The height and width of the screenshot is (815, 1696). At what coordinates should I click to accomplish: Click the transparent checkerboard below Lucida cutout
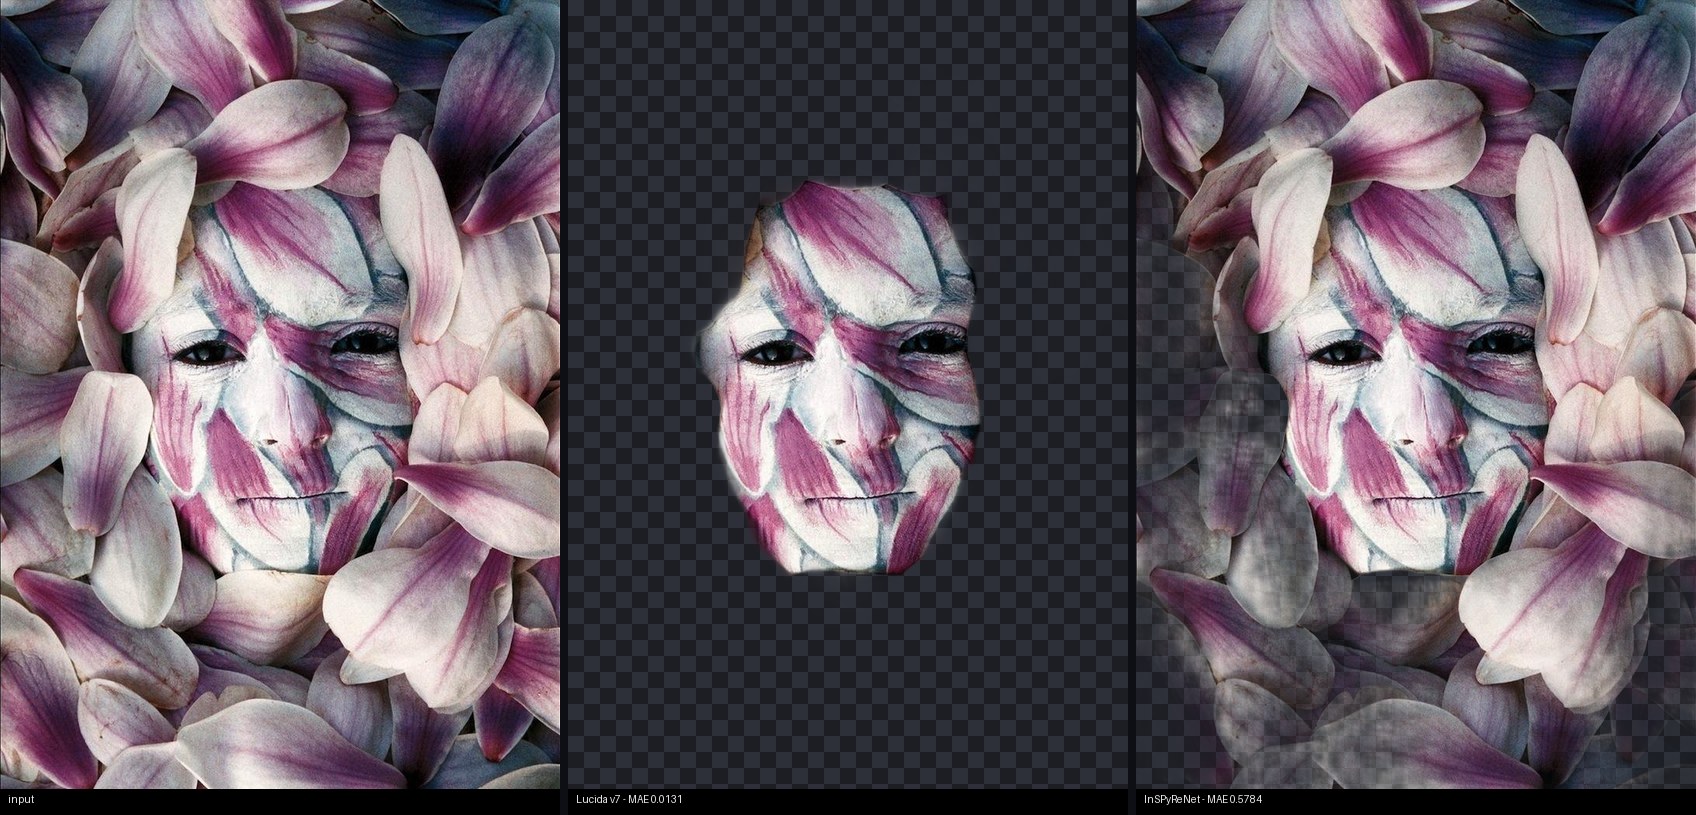(848, 682)
